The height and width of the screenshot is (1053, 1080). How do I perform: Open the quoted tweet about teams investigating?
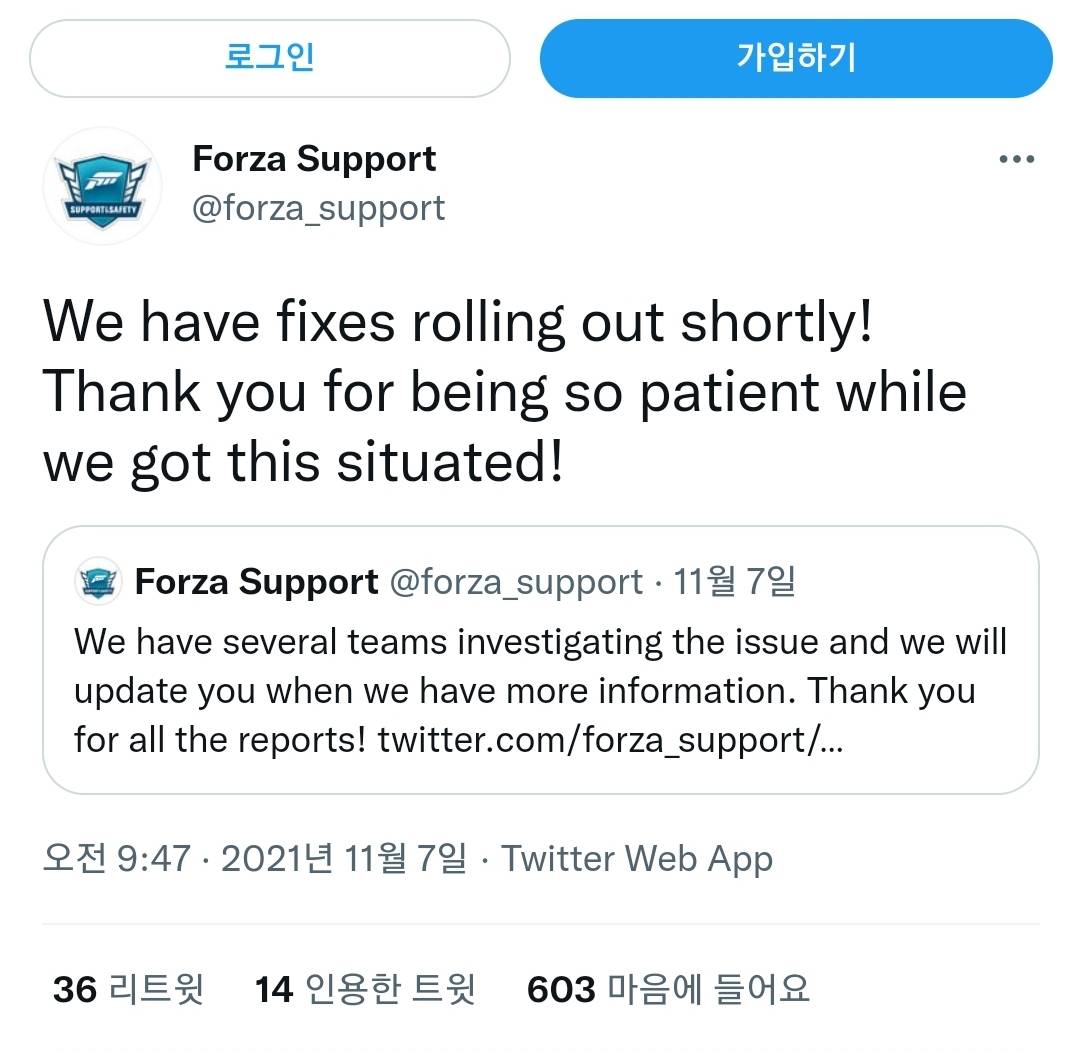pos(540,665)
